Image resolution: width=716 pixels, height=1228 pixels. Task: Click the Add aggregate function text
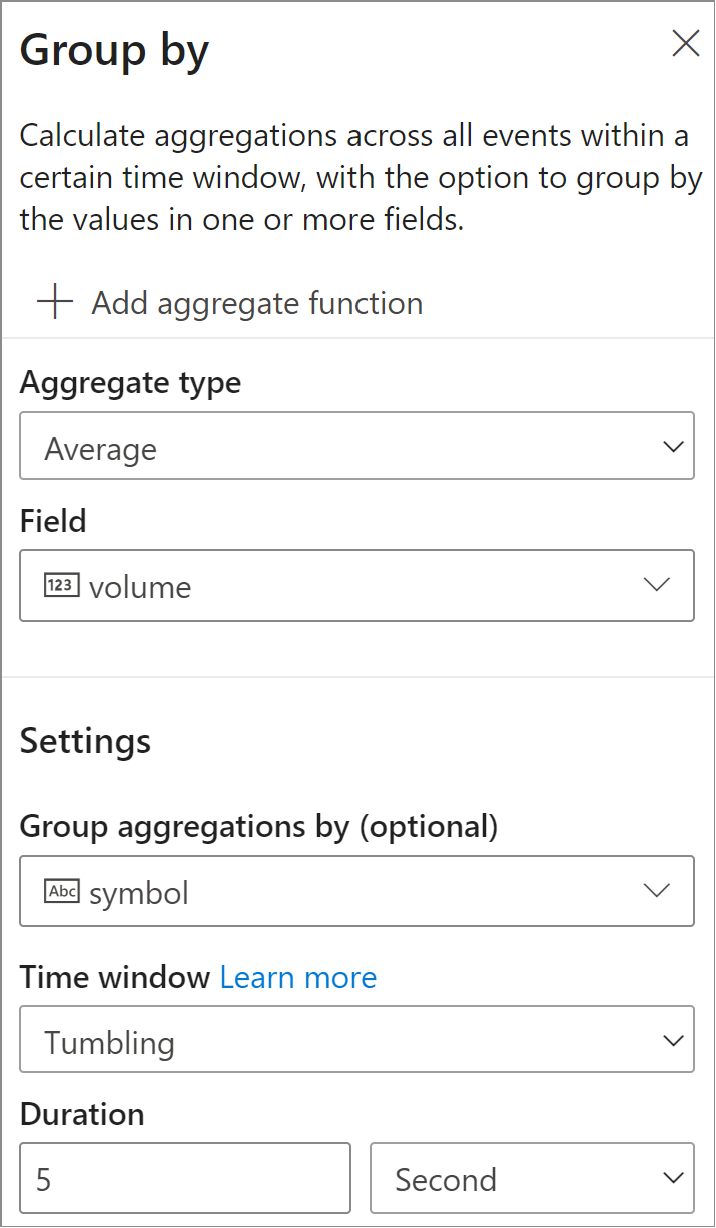tap(257, 303)
